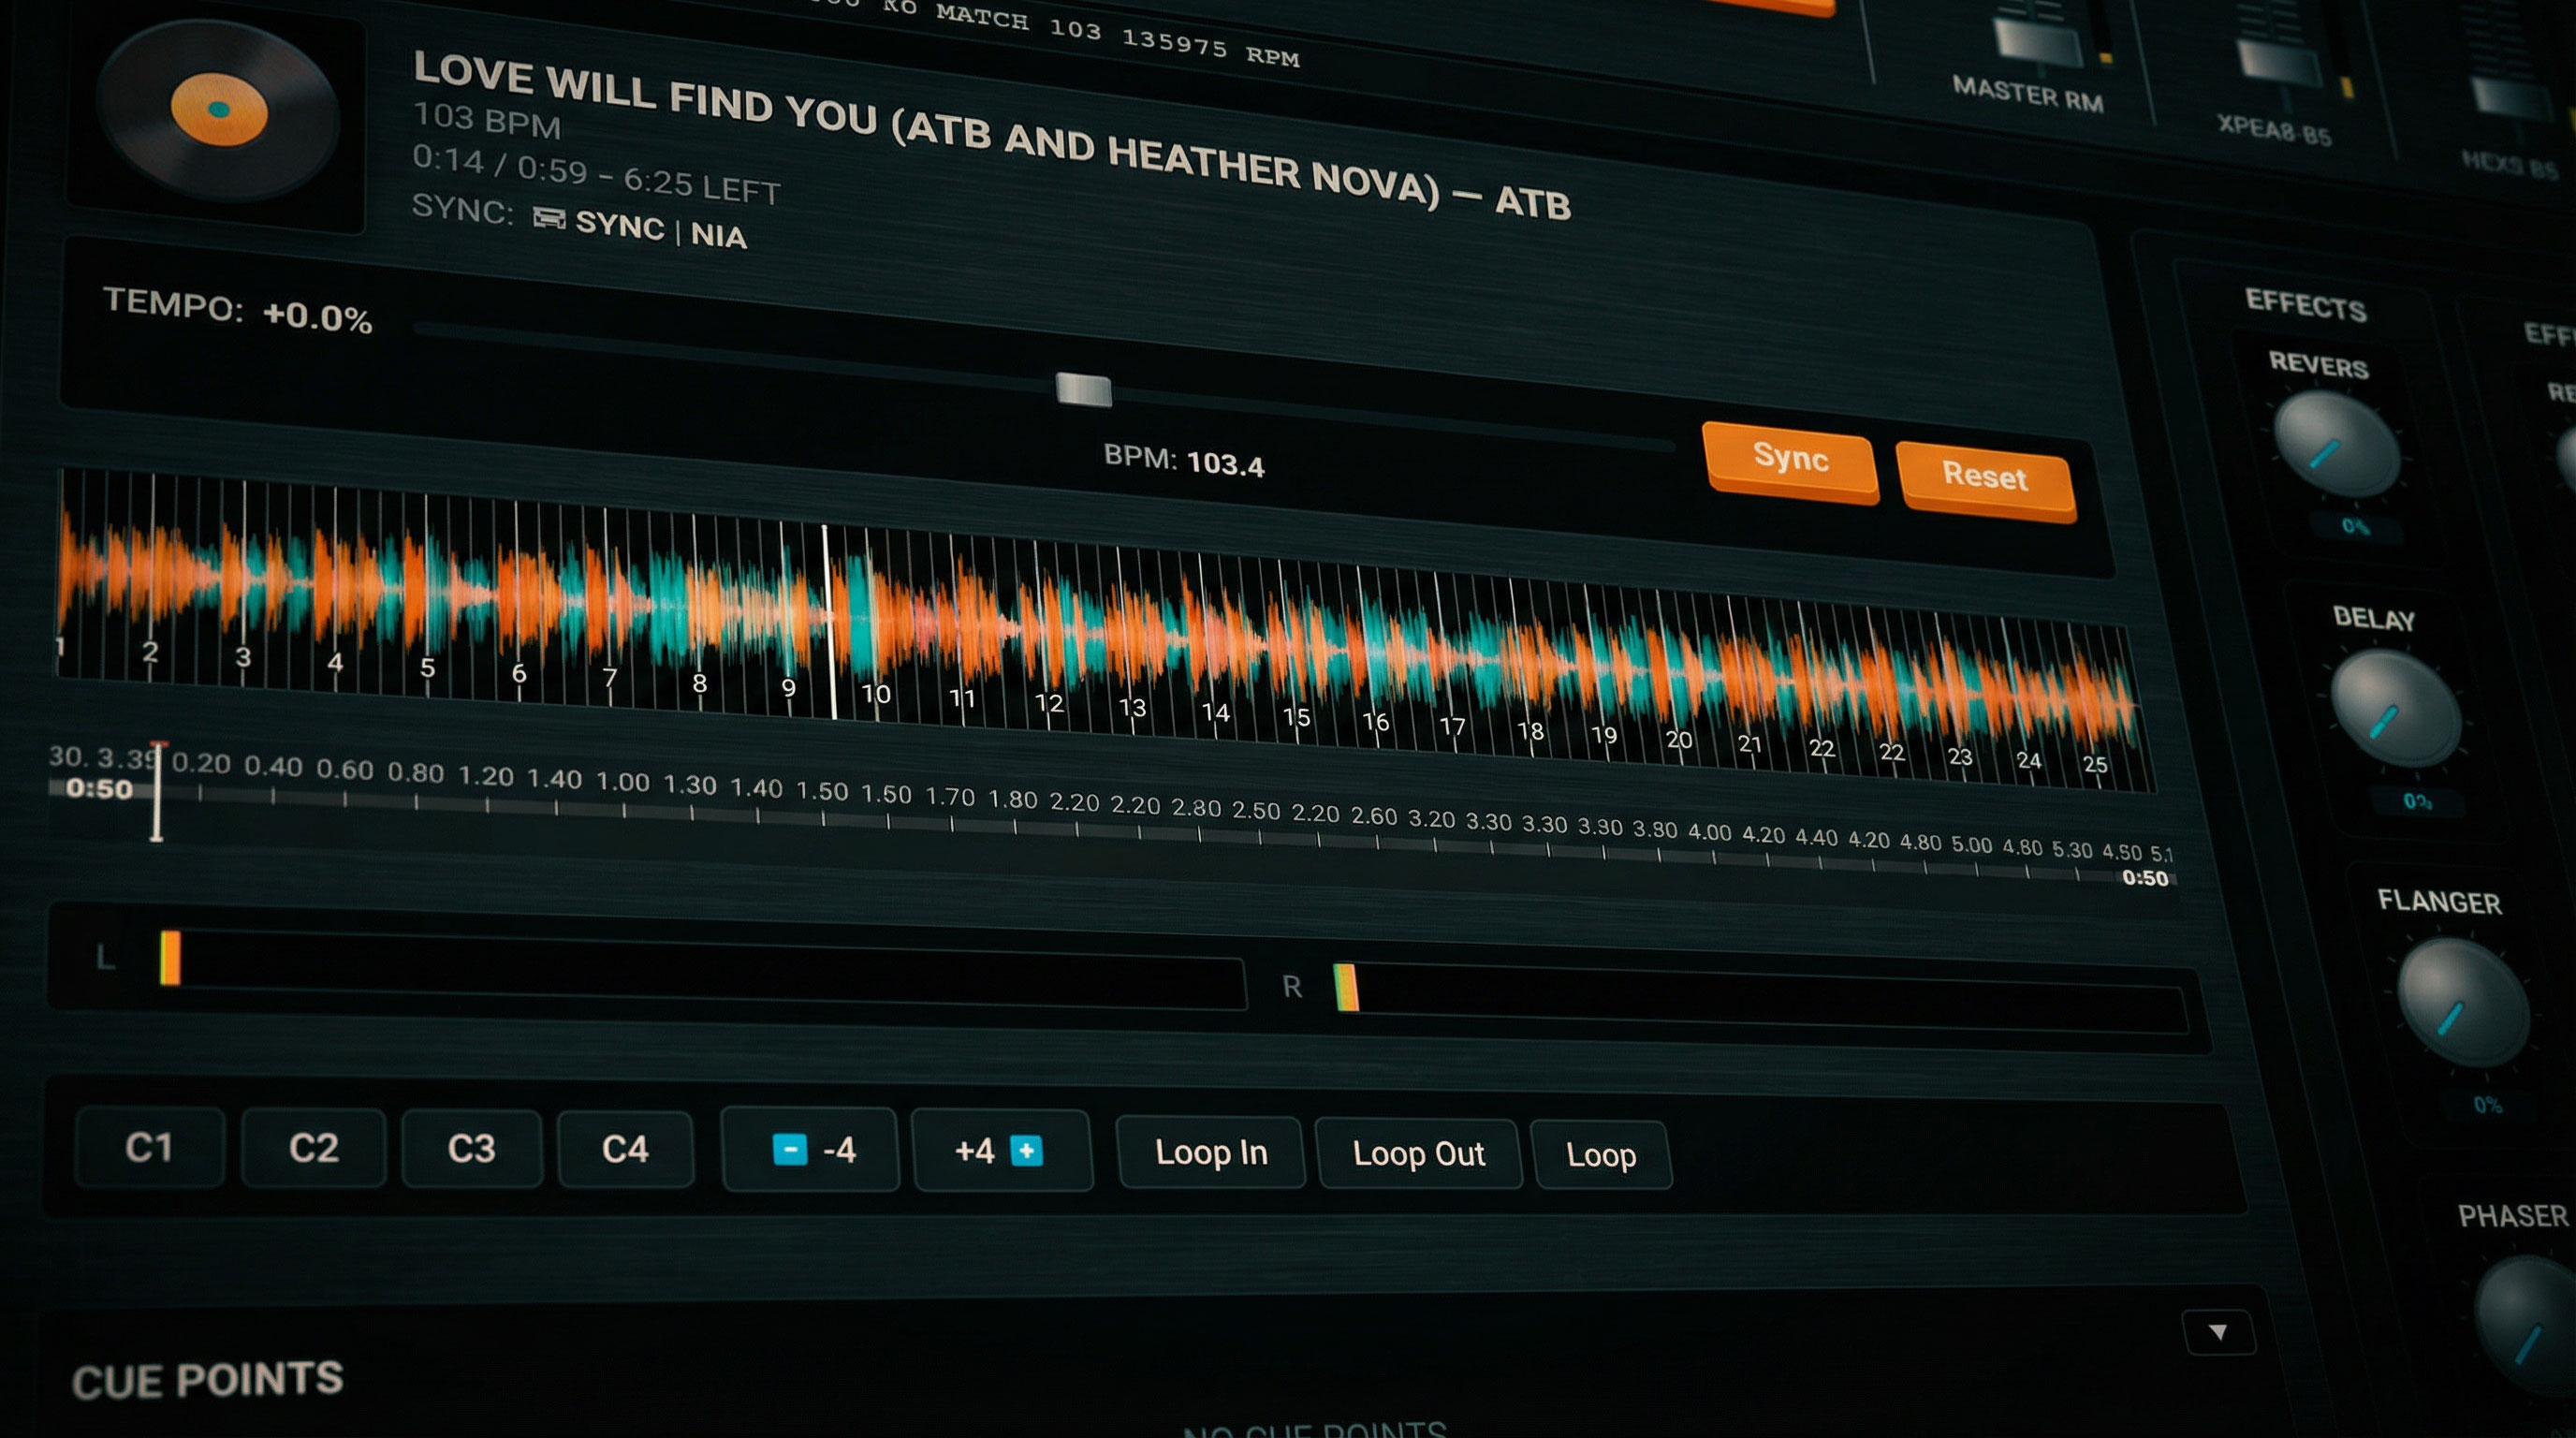The width and height of the screenshot is (2576, 1438).
Task: Click the minus icon on -4 beat jump
Action: (789, 1149)
